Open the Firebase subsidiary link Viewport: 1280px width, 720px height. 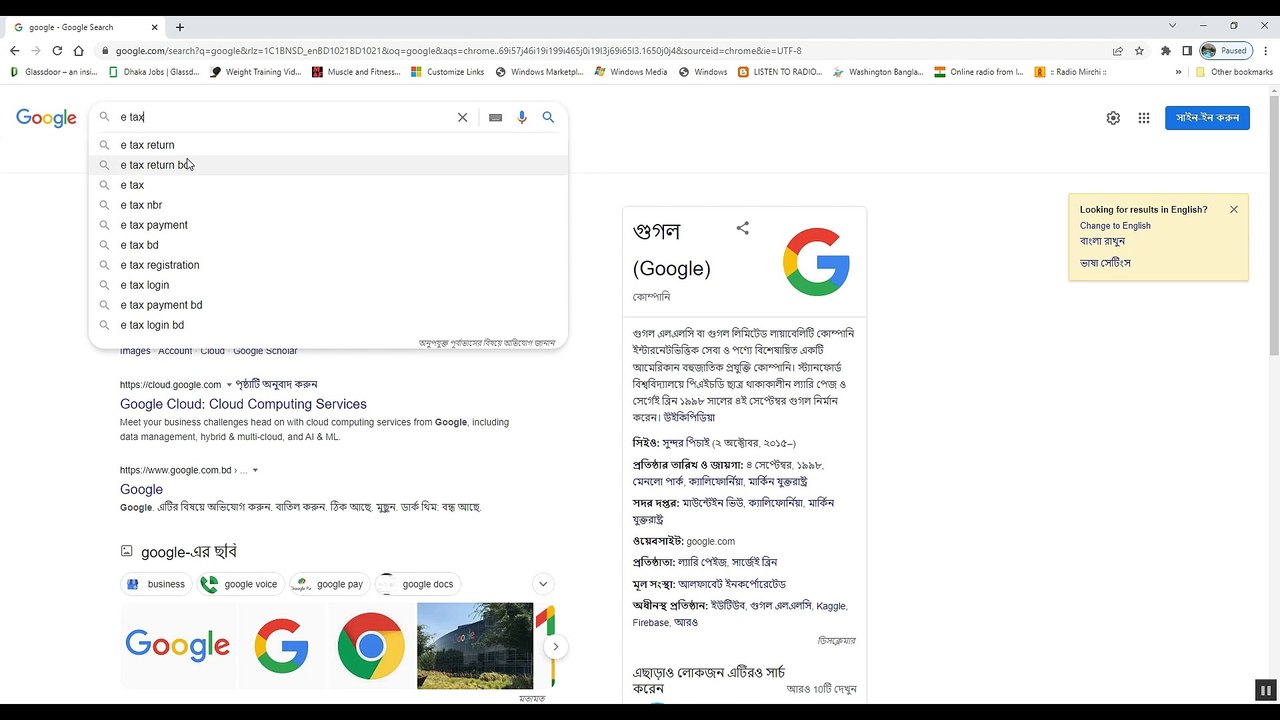(650, 622)
